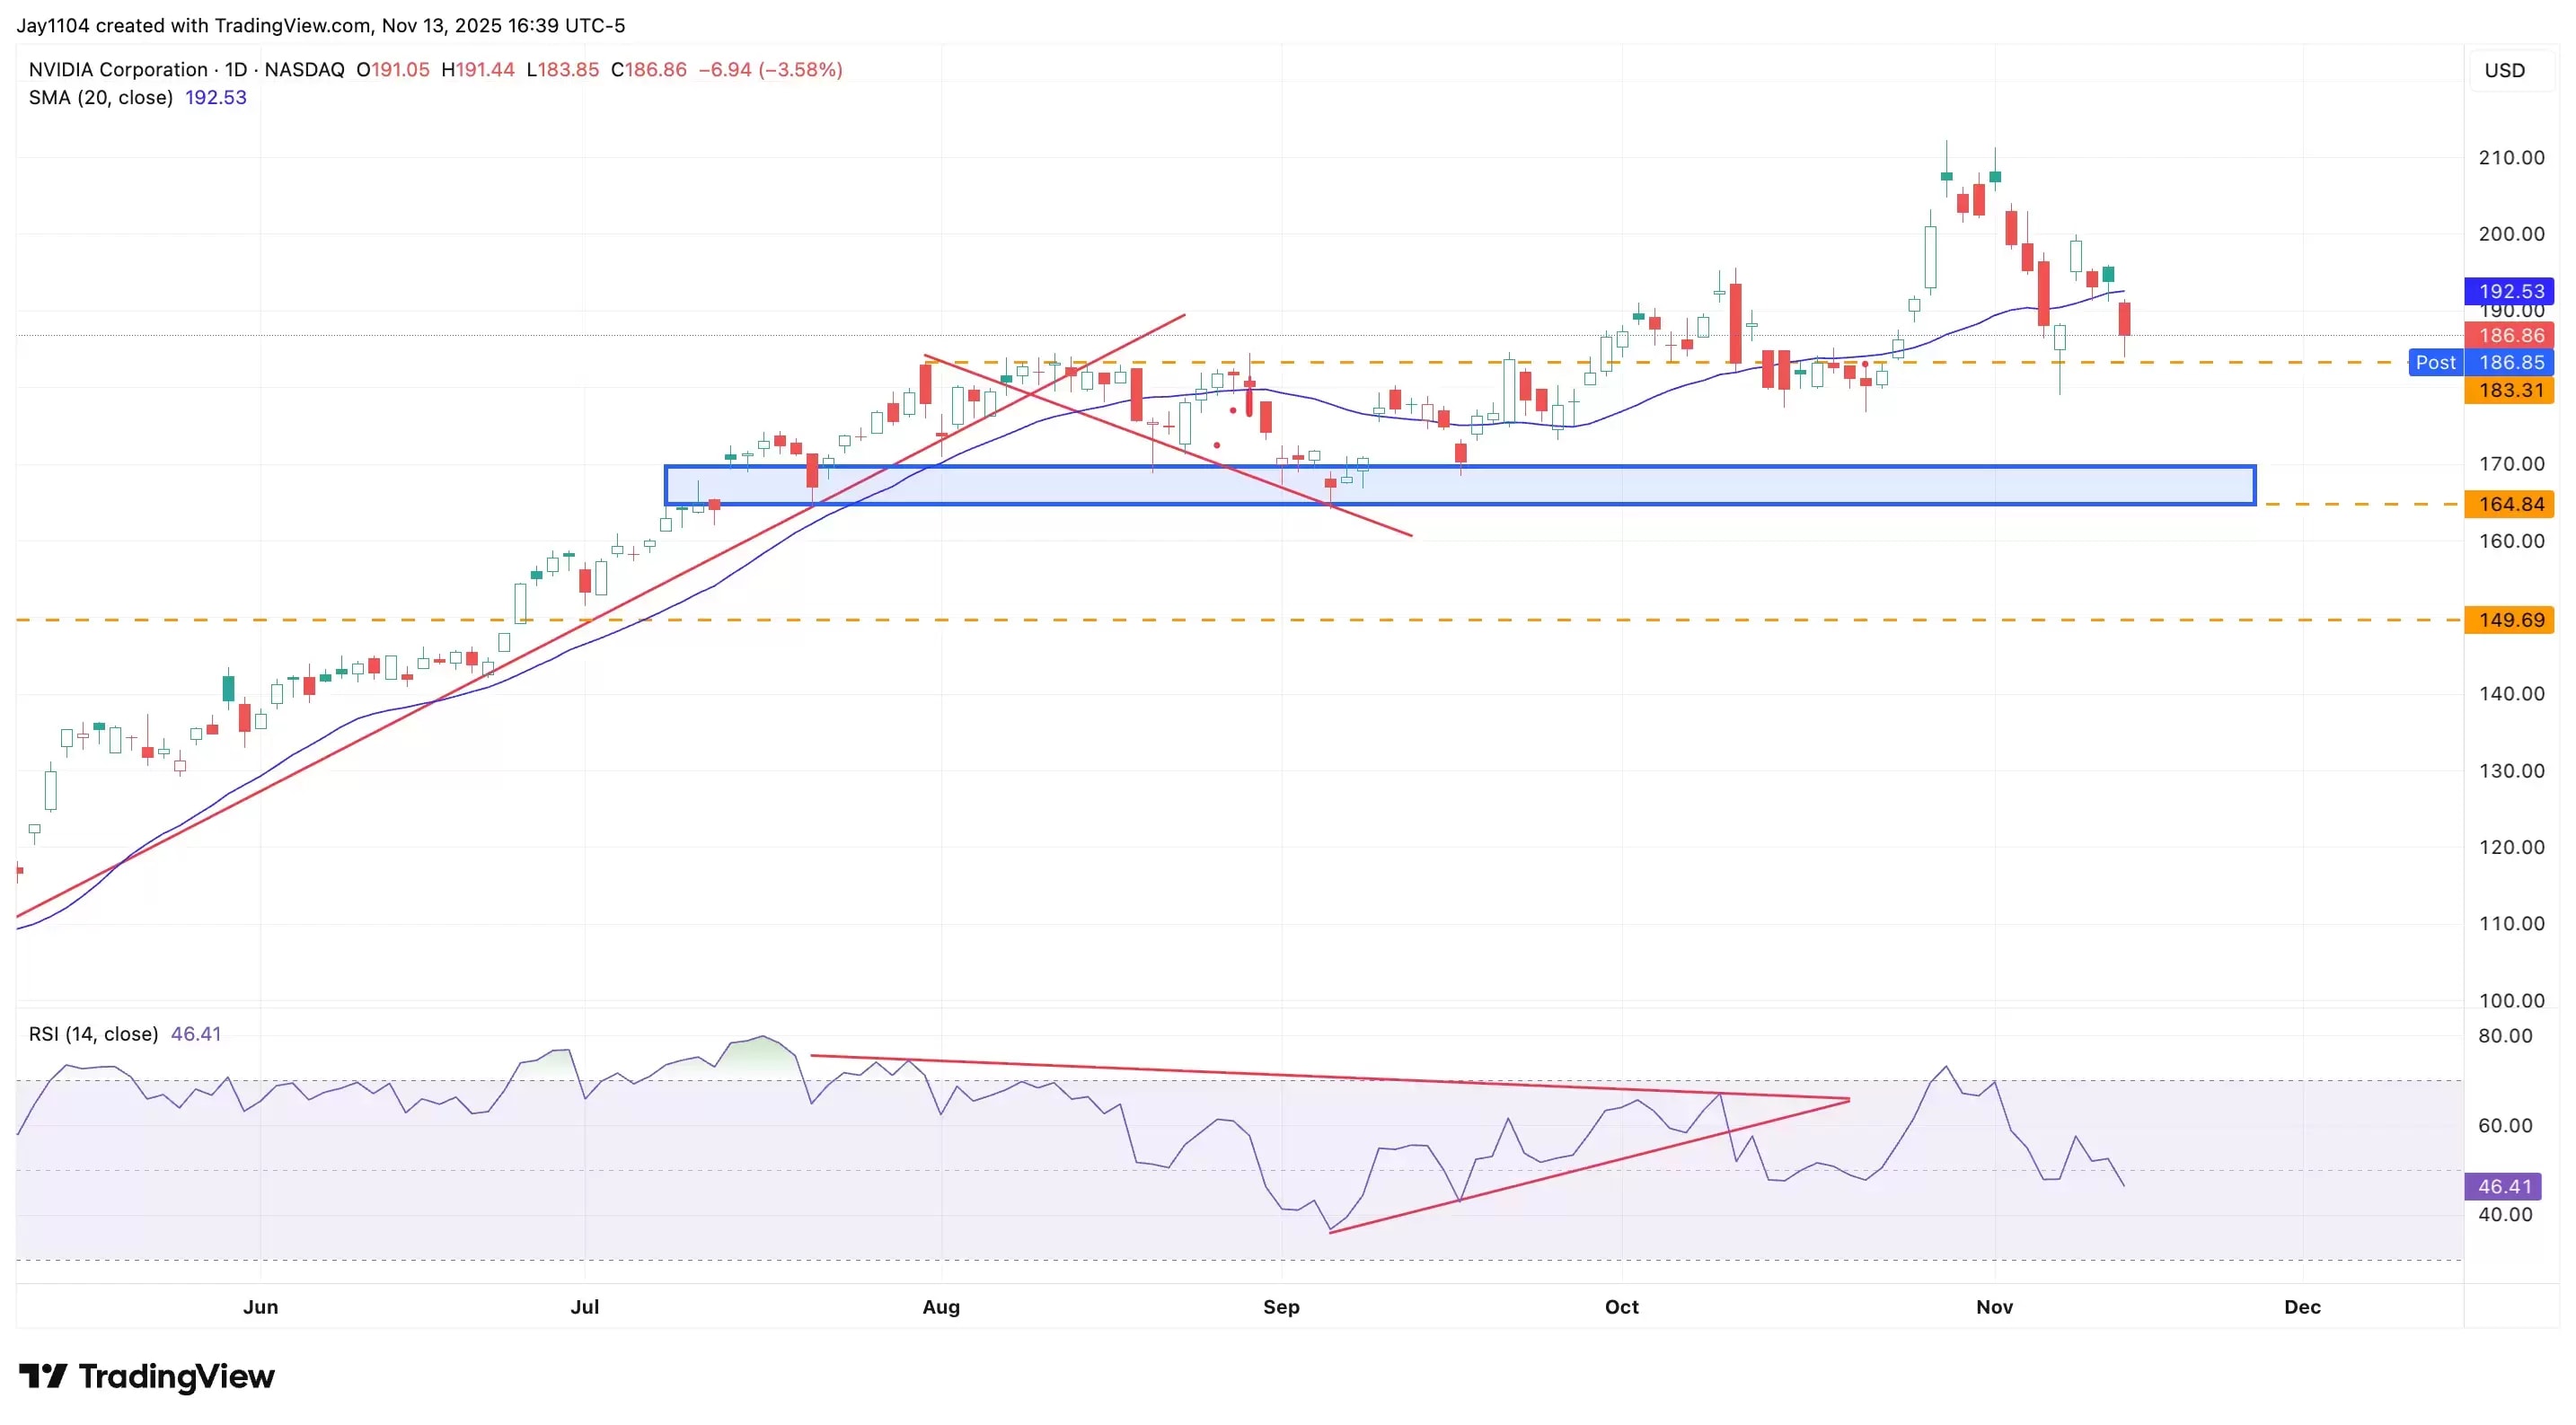Click the blue 192.53 SMA price tag
The image size is (2576, 1425).
point(2509,291)
